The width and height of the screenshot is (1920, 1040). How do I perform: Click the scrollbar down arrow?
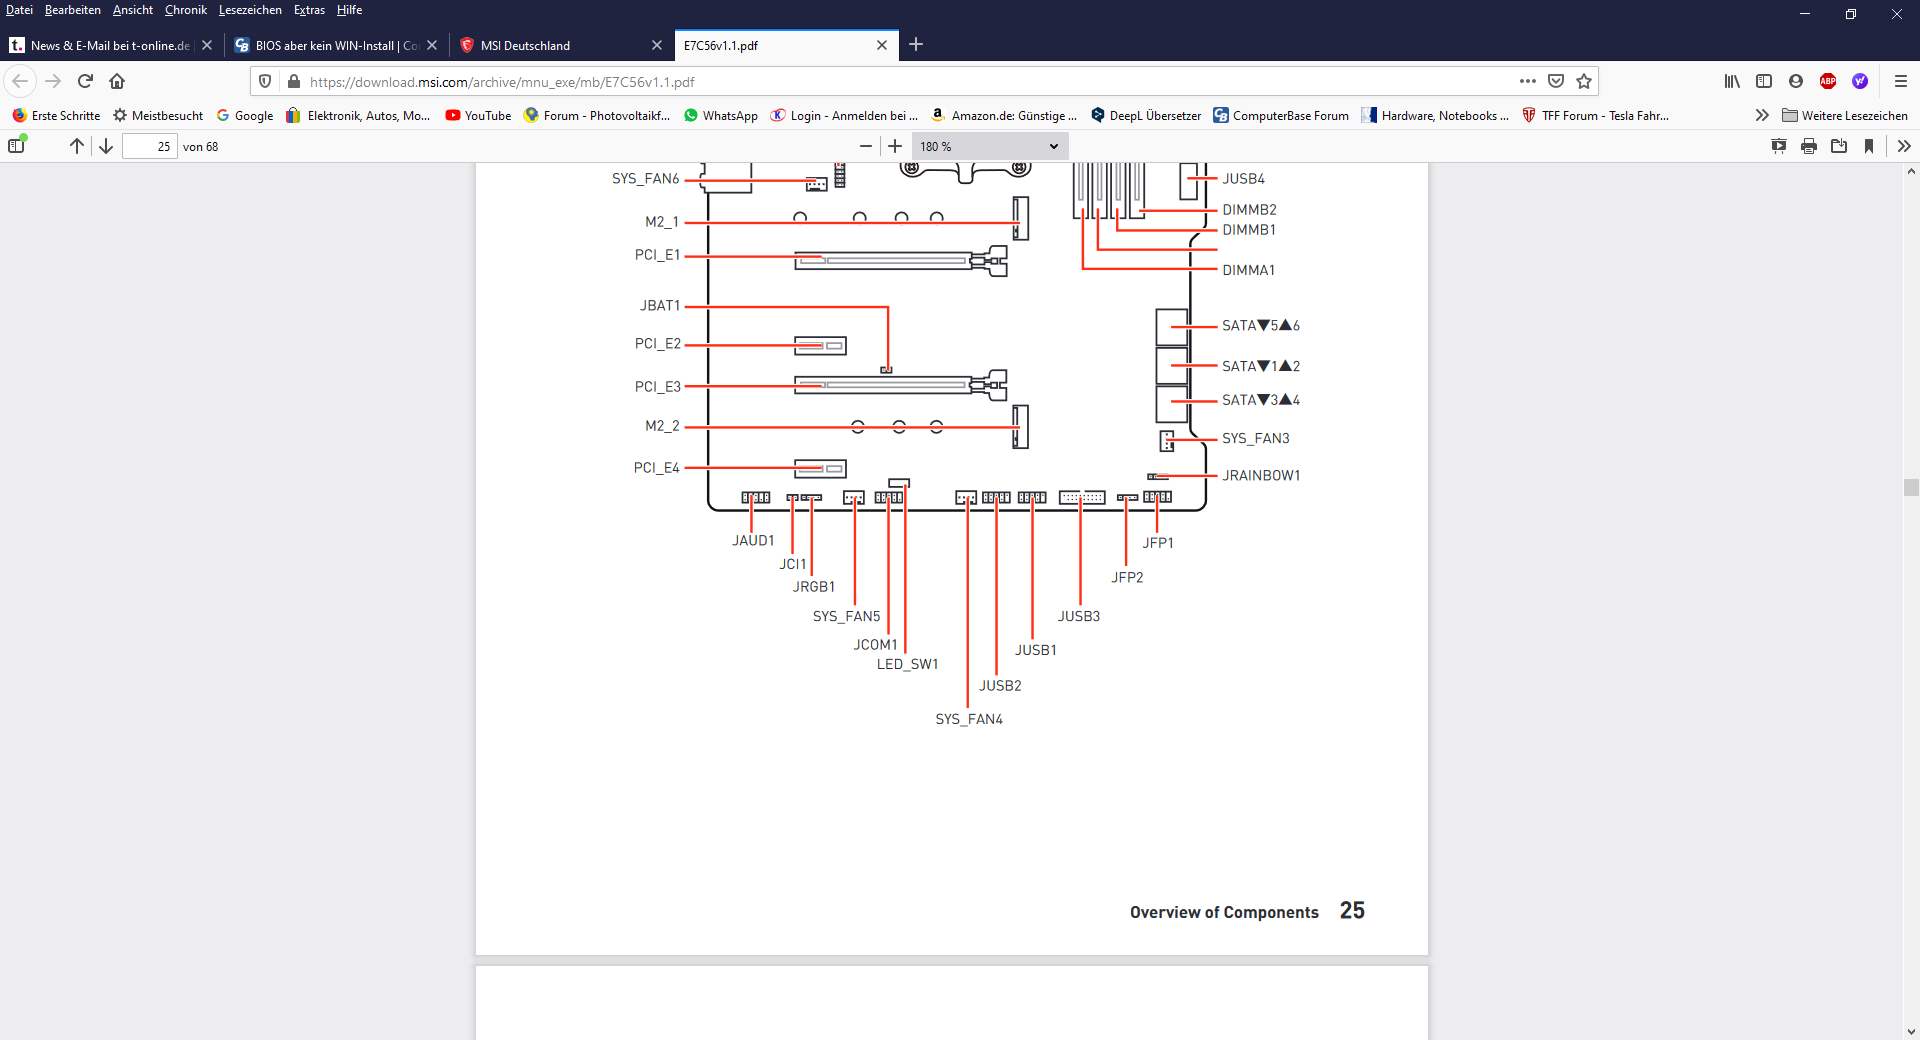click(x=1911, y=1031)
